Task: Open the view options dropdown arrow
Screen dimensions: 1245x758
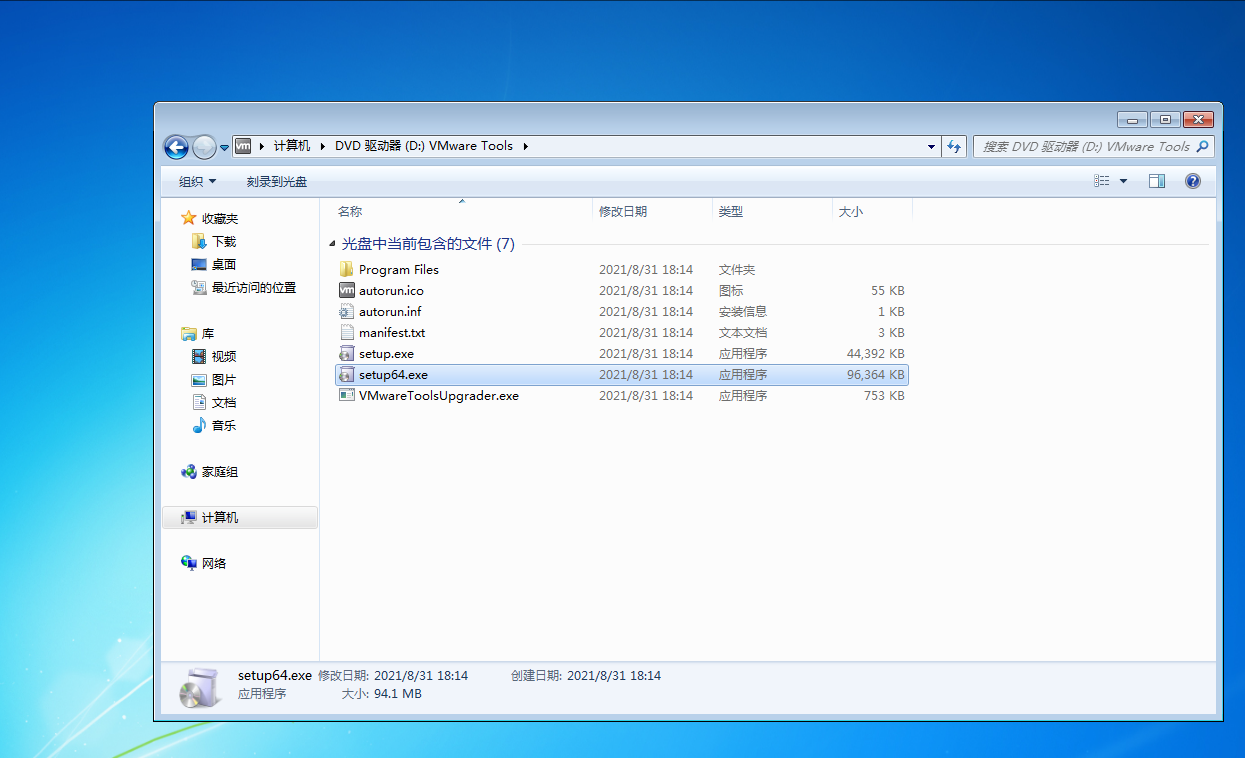Action: pos(1123,181)
